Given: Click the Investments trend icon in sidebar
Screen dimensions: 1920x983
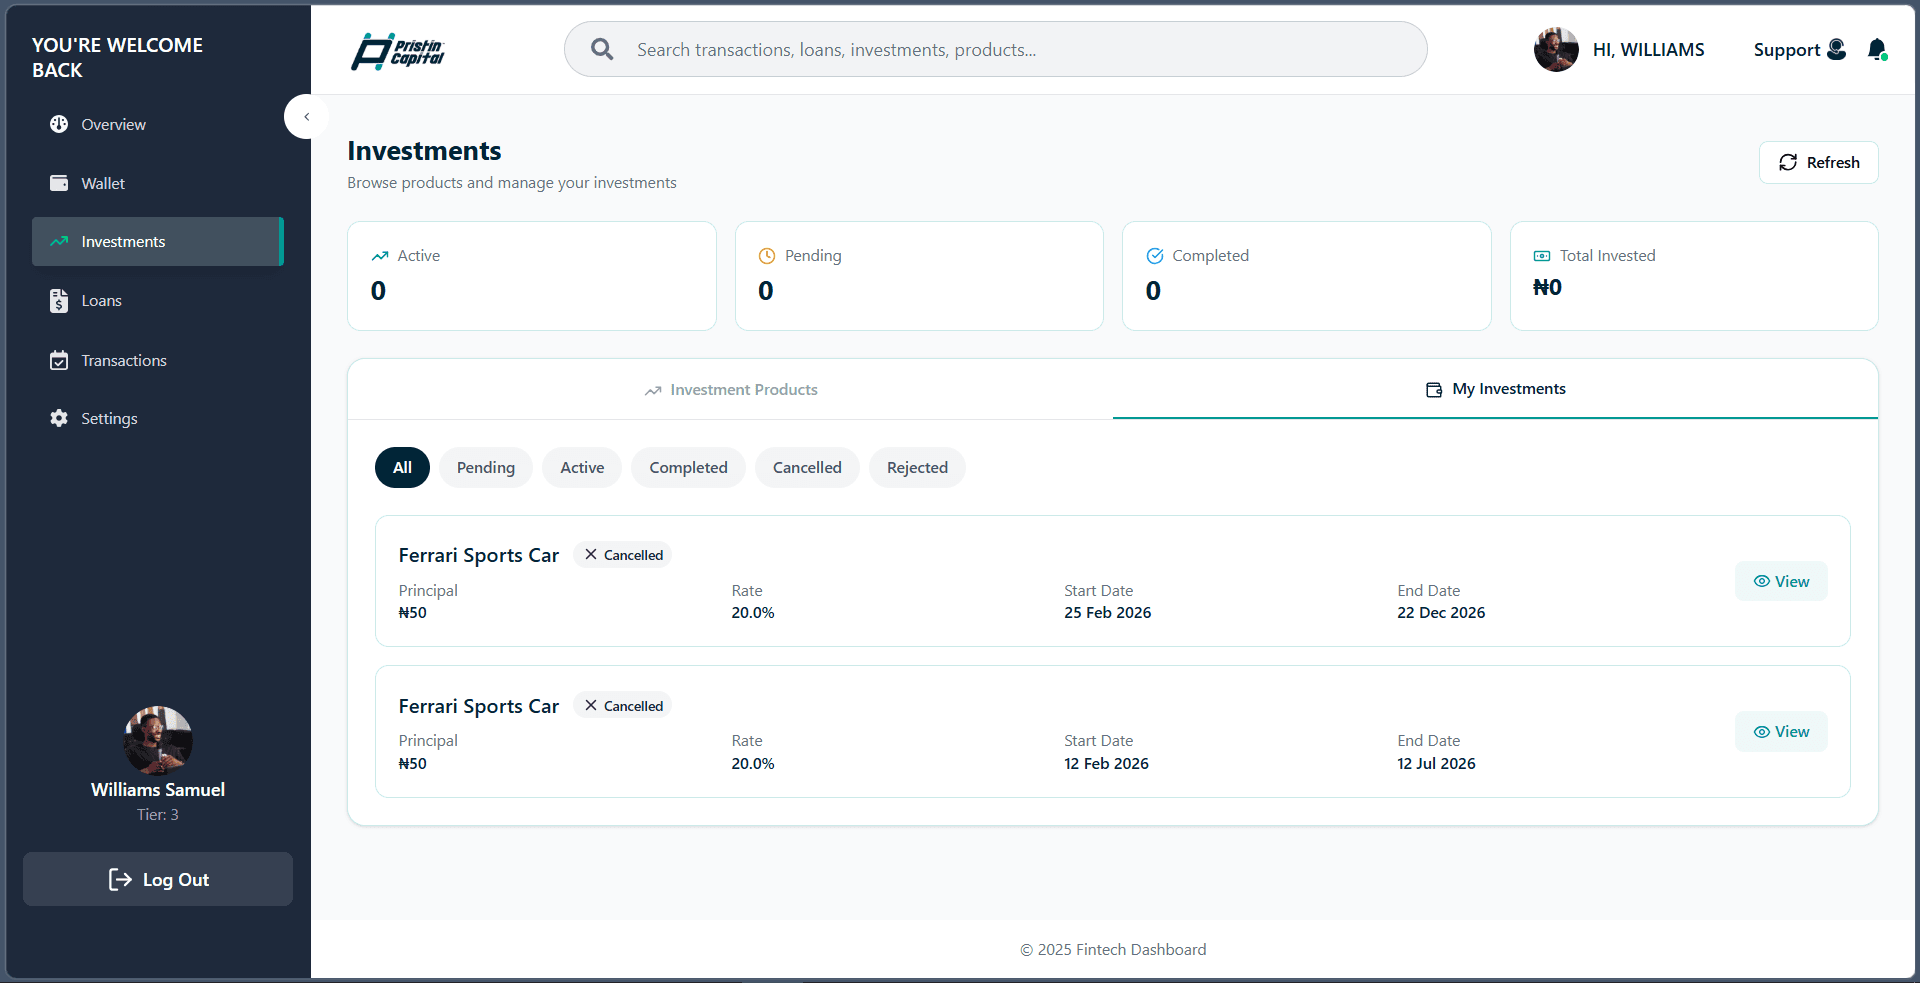Looking at the screenshot, I should coord(59,241).
